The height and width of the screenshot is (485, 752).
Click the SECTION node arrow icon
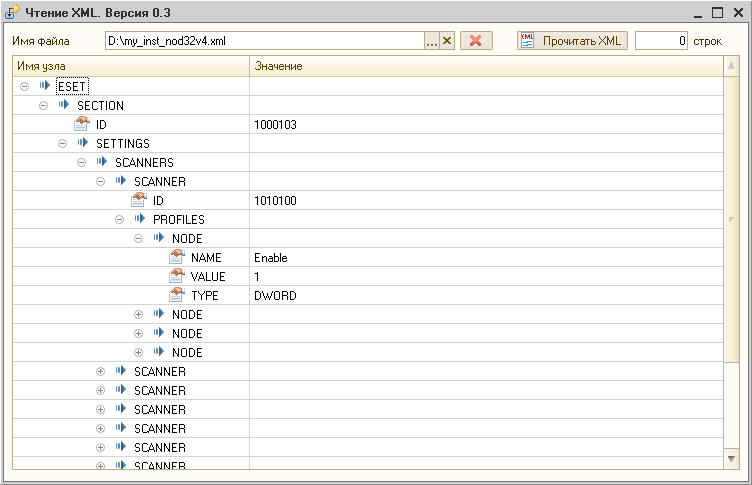(64, 105)
